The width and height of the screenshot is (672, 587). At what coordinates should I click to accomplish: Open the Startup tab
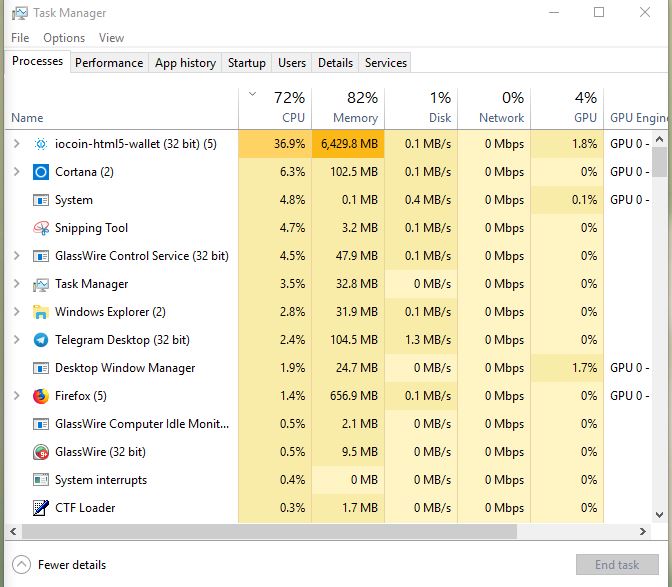tap(246, 63)
